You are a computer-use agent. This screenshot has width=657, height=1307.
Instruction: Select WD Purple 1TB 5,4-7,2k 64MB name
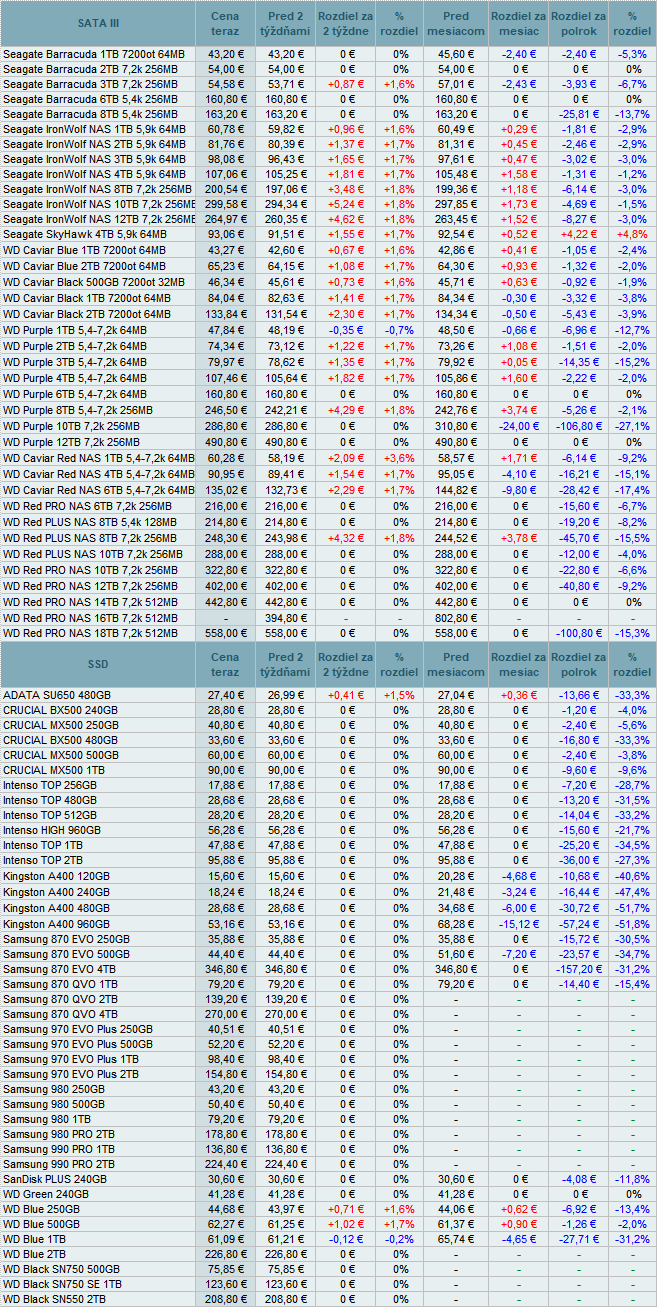(75, 330)
